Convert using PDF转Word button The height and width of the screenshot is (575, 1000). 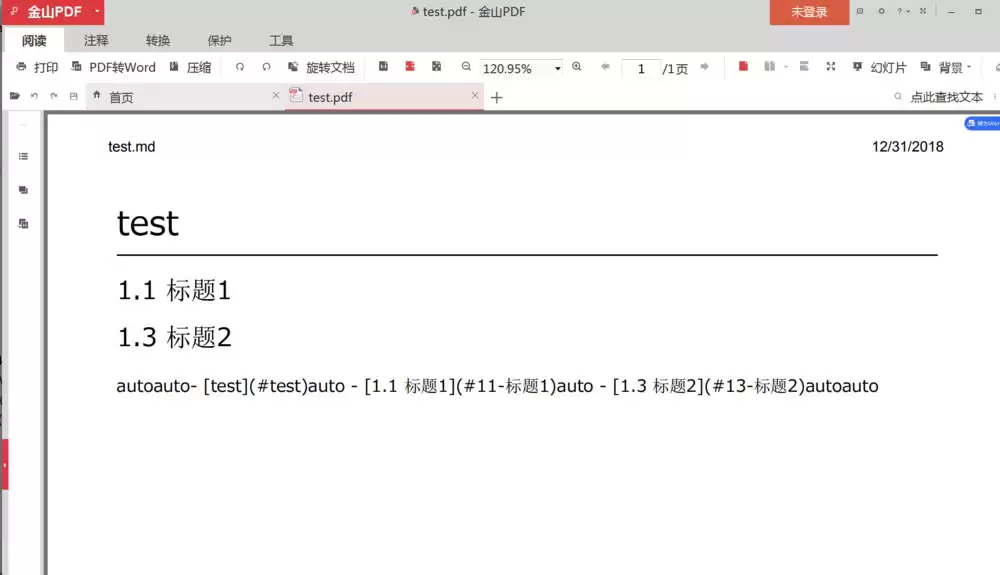tap(114, 68)
